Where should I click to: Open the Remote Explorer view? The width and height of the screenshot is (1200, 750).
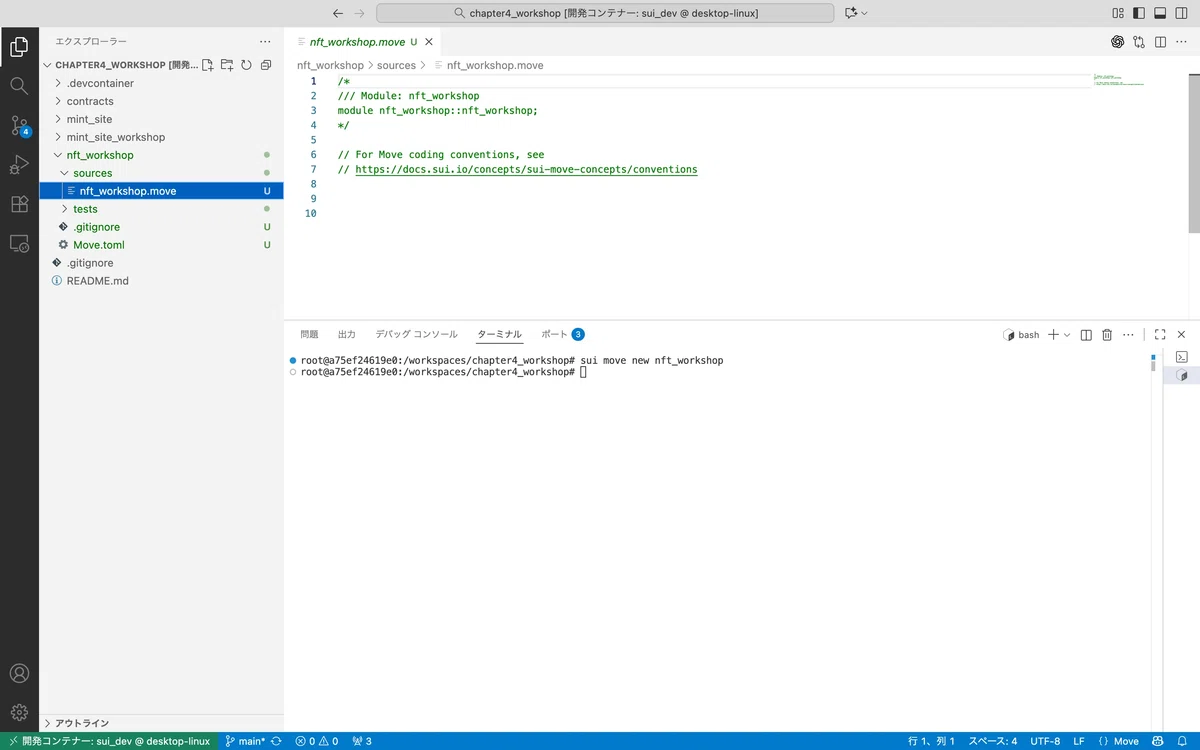click(19, 243)
